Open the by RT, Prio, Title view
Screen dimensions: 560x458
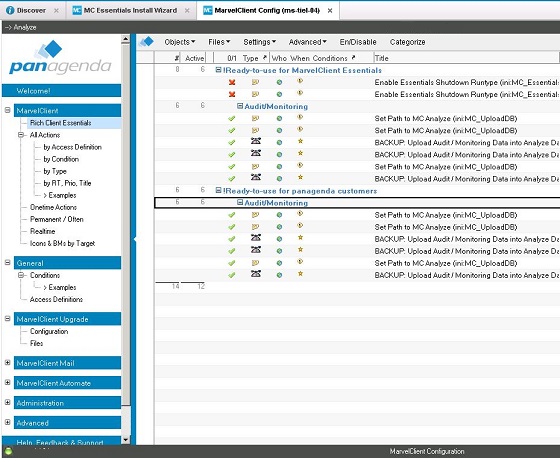(x=67, y=183)
